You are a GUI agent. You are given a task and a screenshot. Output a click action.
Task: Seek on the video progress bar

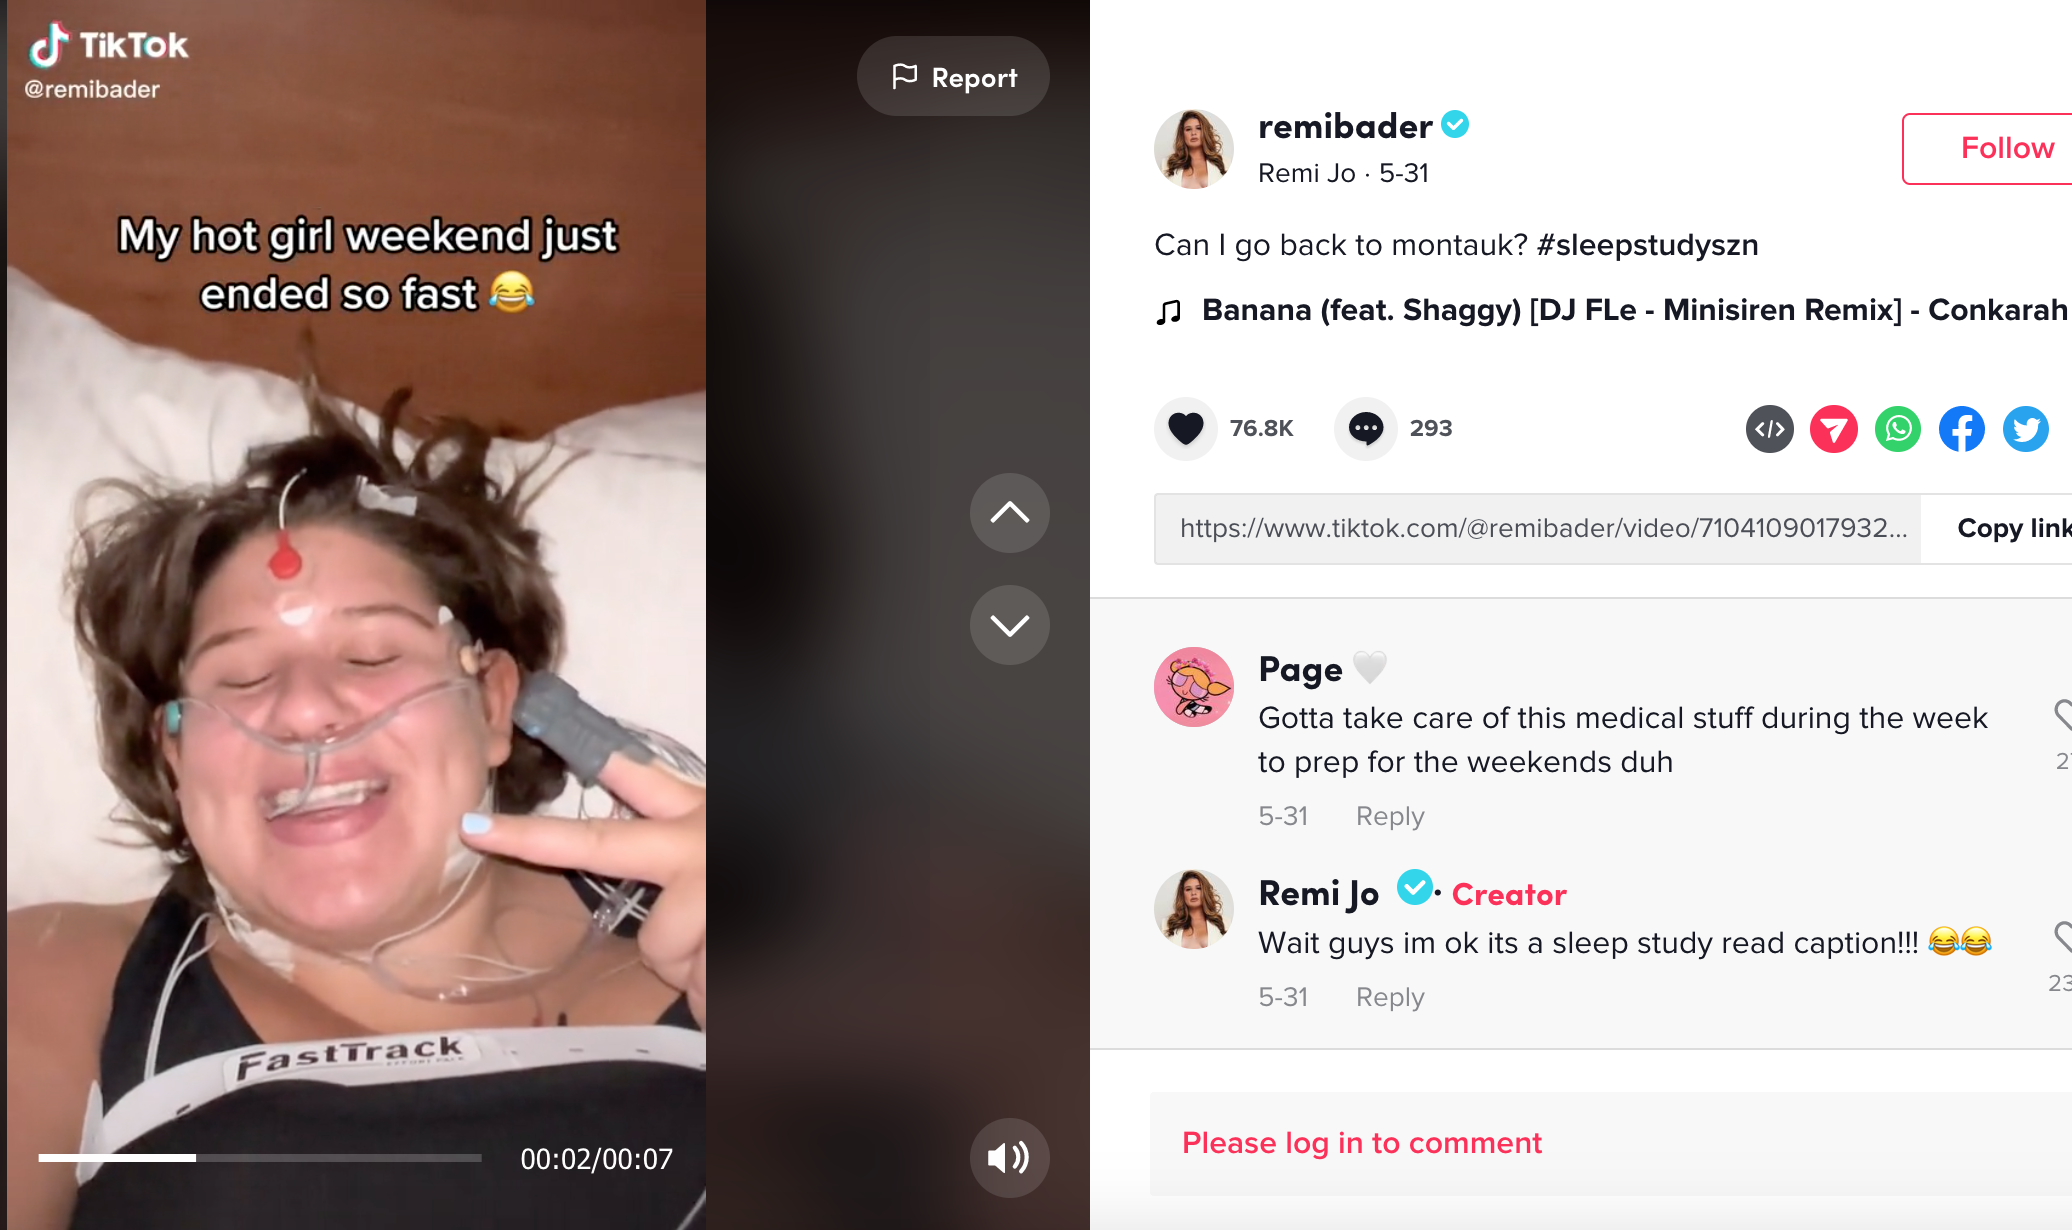click(x=260, y=1158)
